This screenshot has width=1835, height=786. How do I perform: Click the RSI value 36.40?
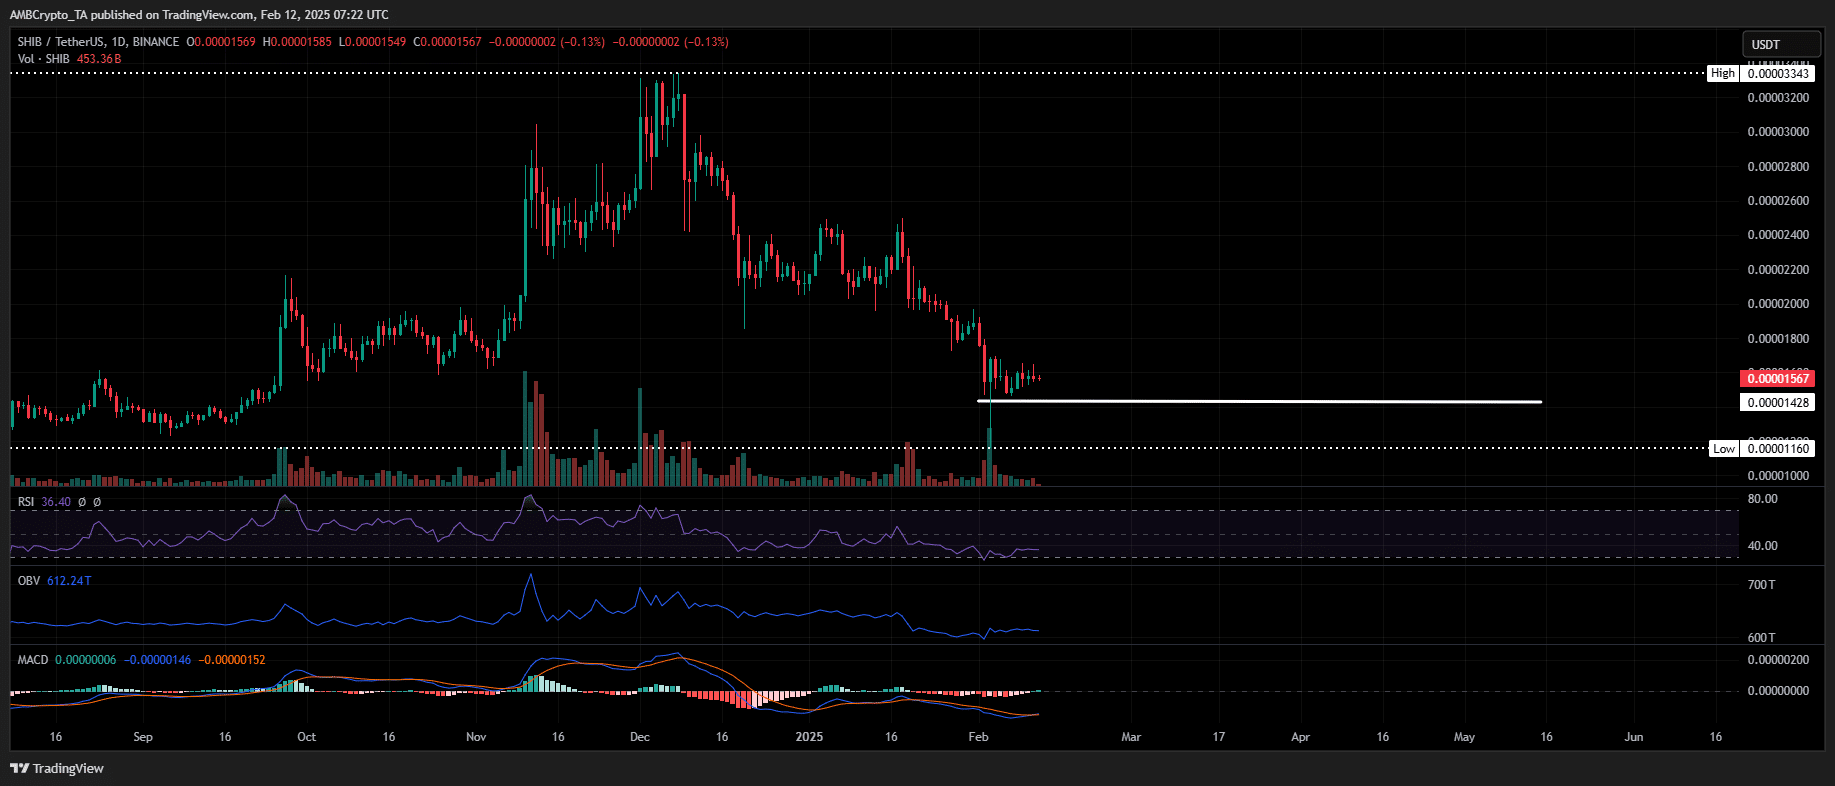coord(56,502)
